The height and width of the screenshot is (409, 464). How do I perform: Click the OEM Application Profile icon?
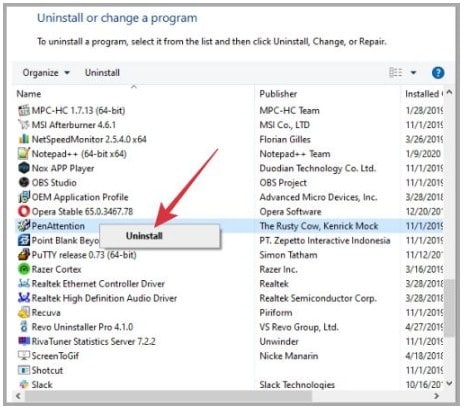point(24,197)
